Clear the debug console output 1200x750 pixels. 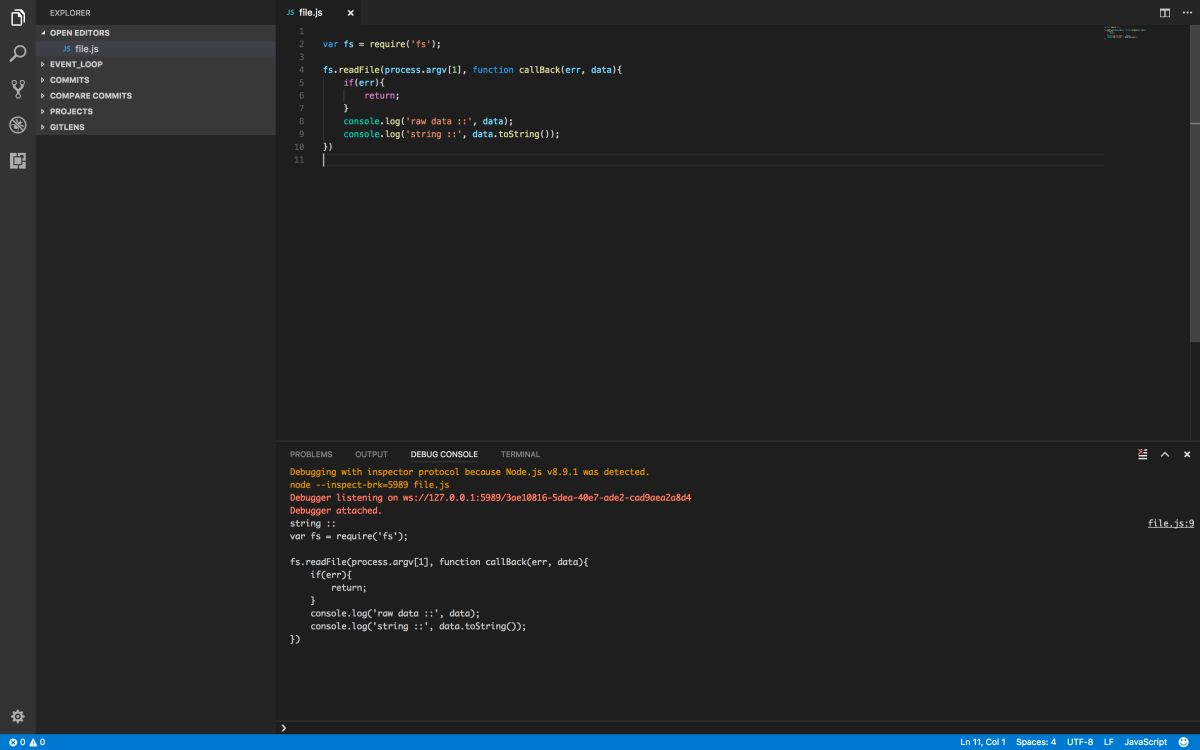tap(1142, 454)
